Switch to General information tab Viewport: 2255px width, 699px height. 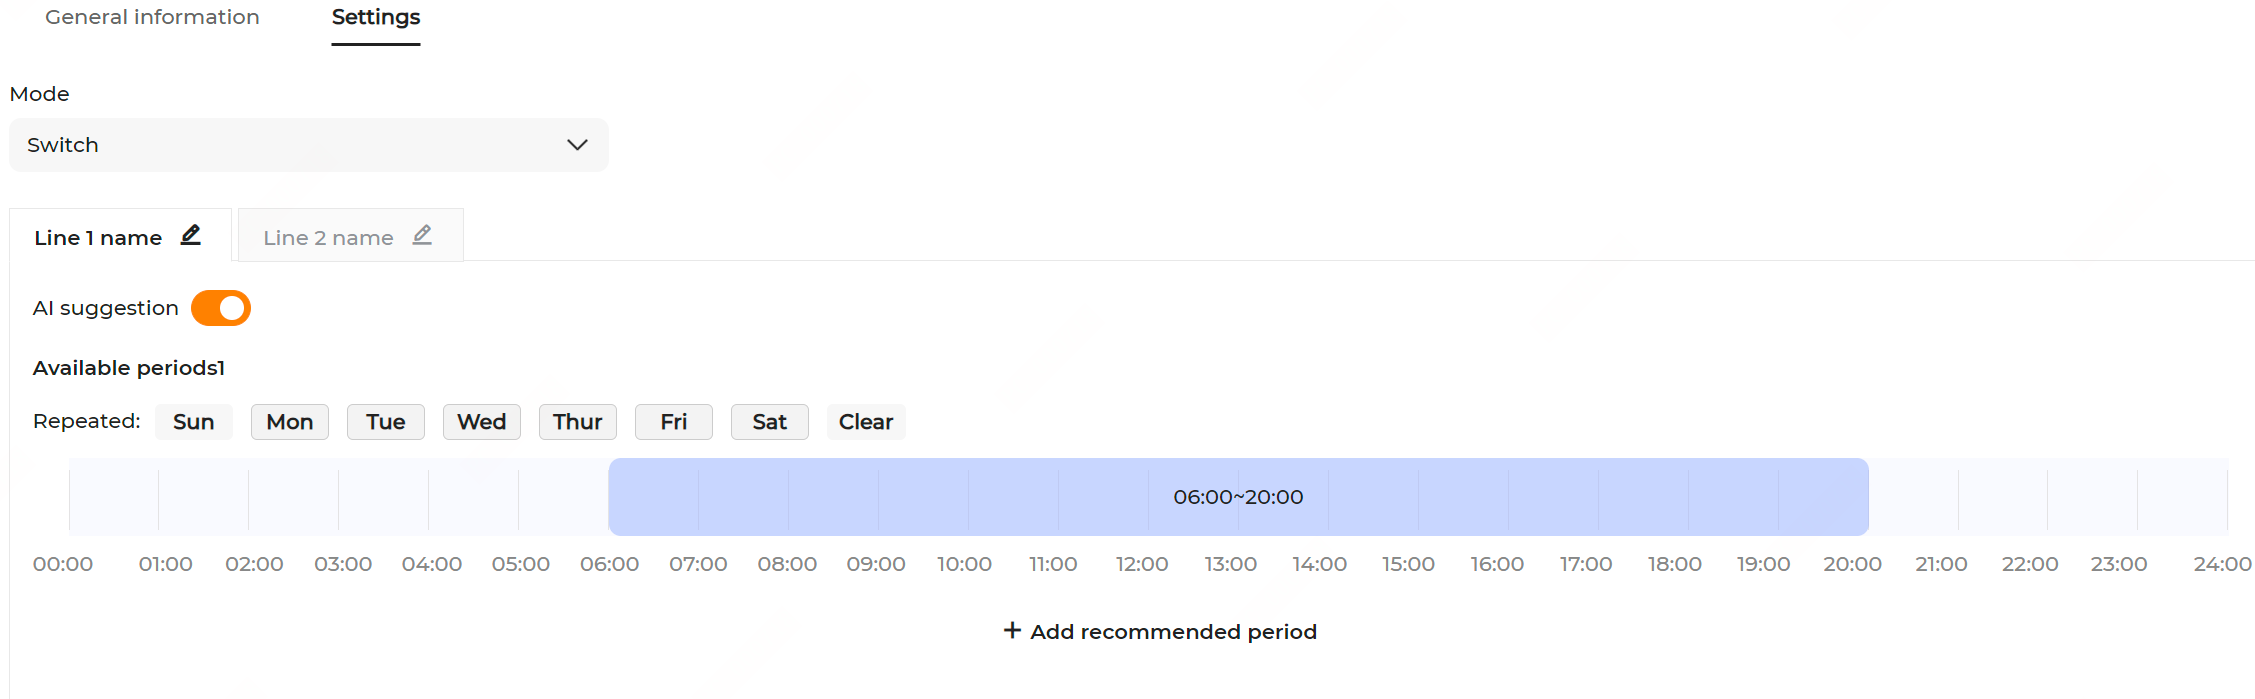coord(152,17)
